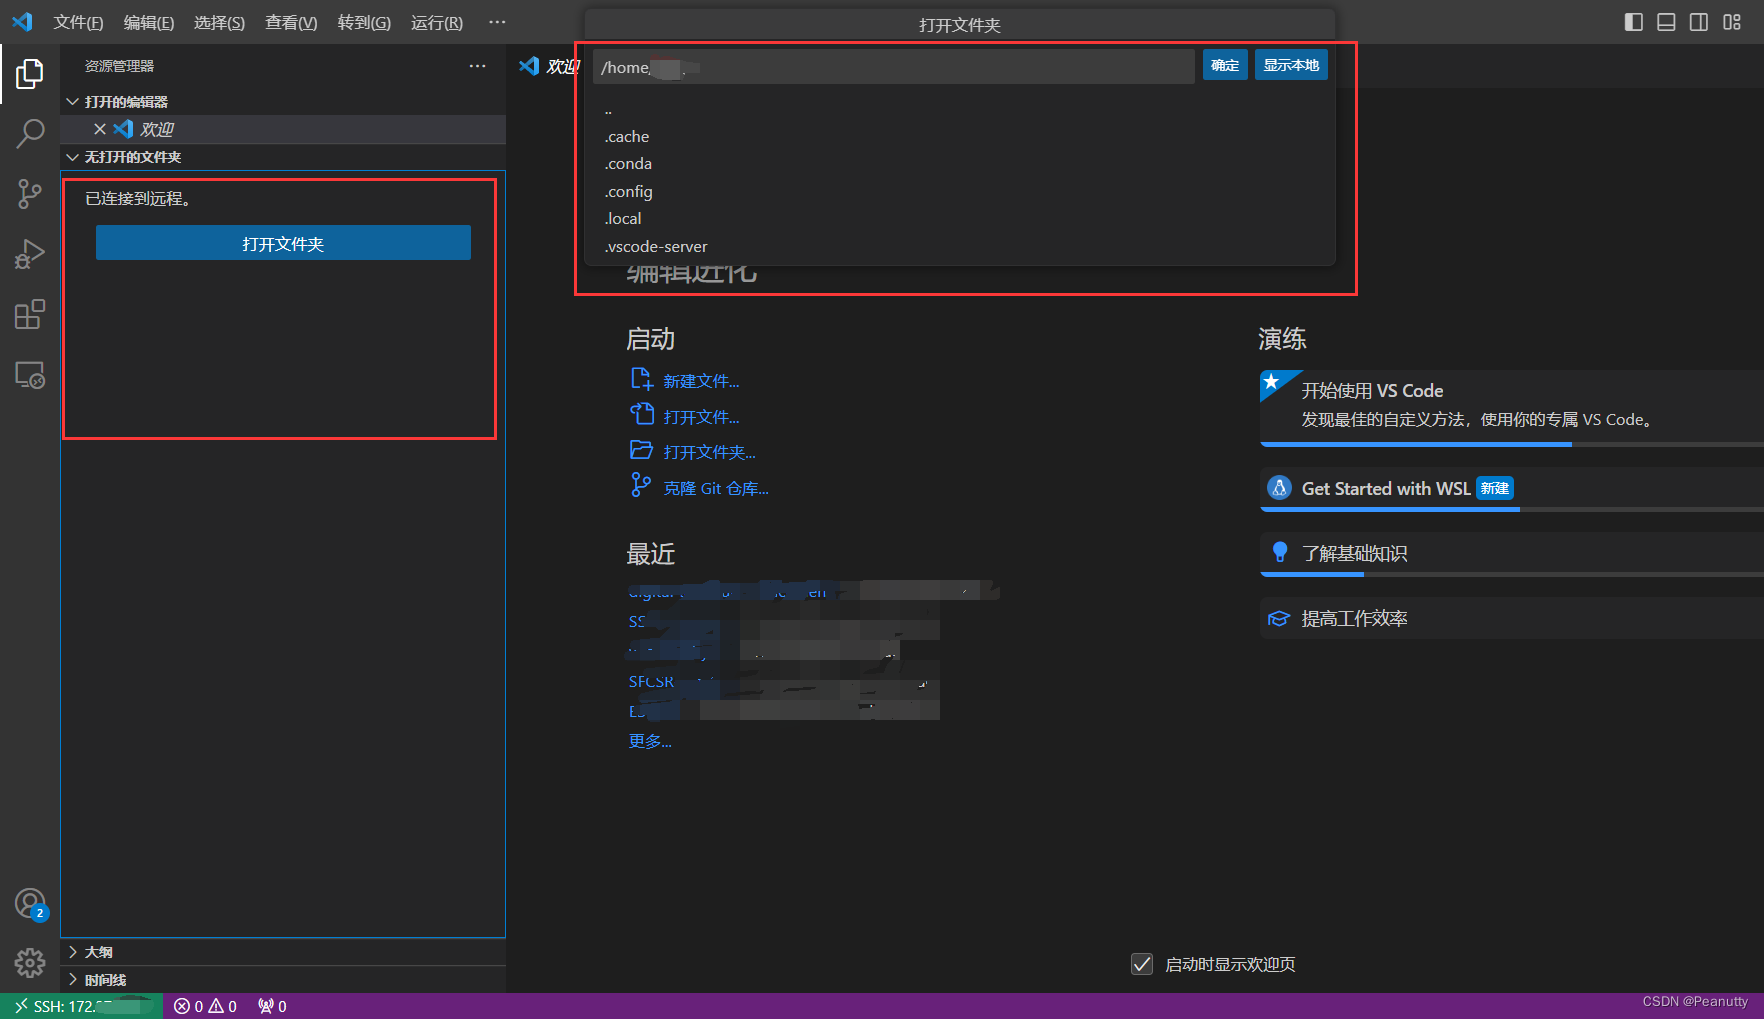The width and height of the screenshot is (1764, 1019).
Task: Toggle primary side bar layout icon
Action: coord(1634,22)
